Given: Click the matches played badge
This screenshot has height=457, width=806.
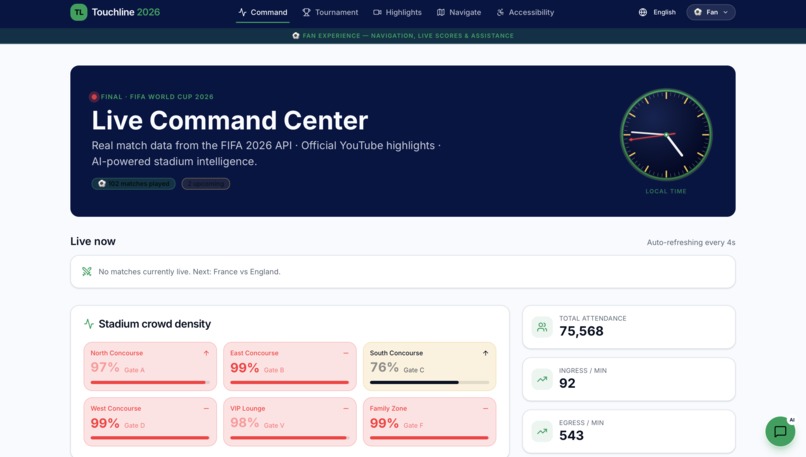Looking at the screenshot, I should click(x=134, y=184).
